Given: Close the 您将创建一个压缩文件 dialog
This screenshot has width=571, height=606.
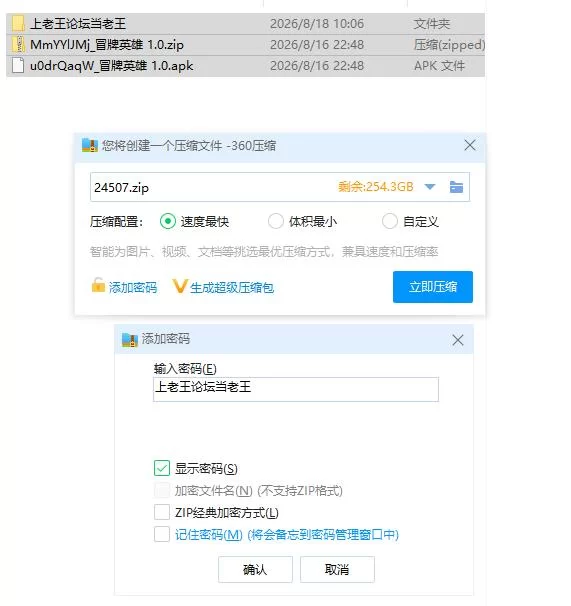Looking at the screenshot, I should [470, 145].
